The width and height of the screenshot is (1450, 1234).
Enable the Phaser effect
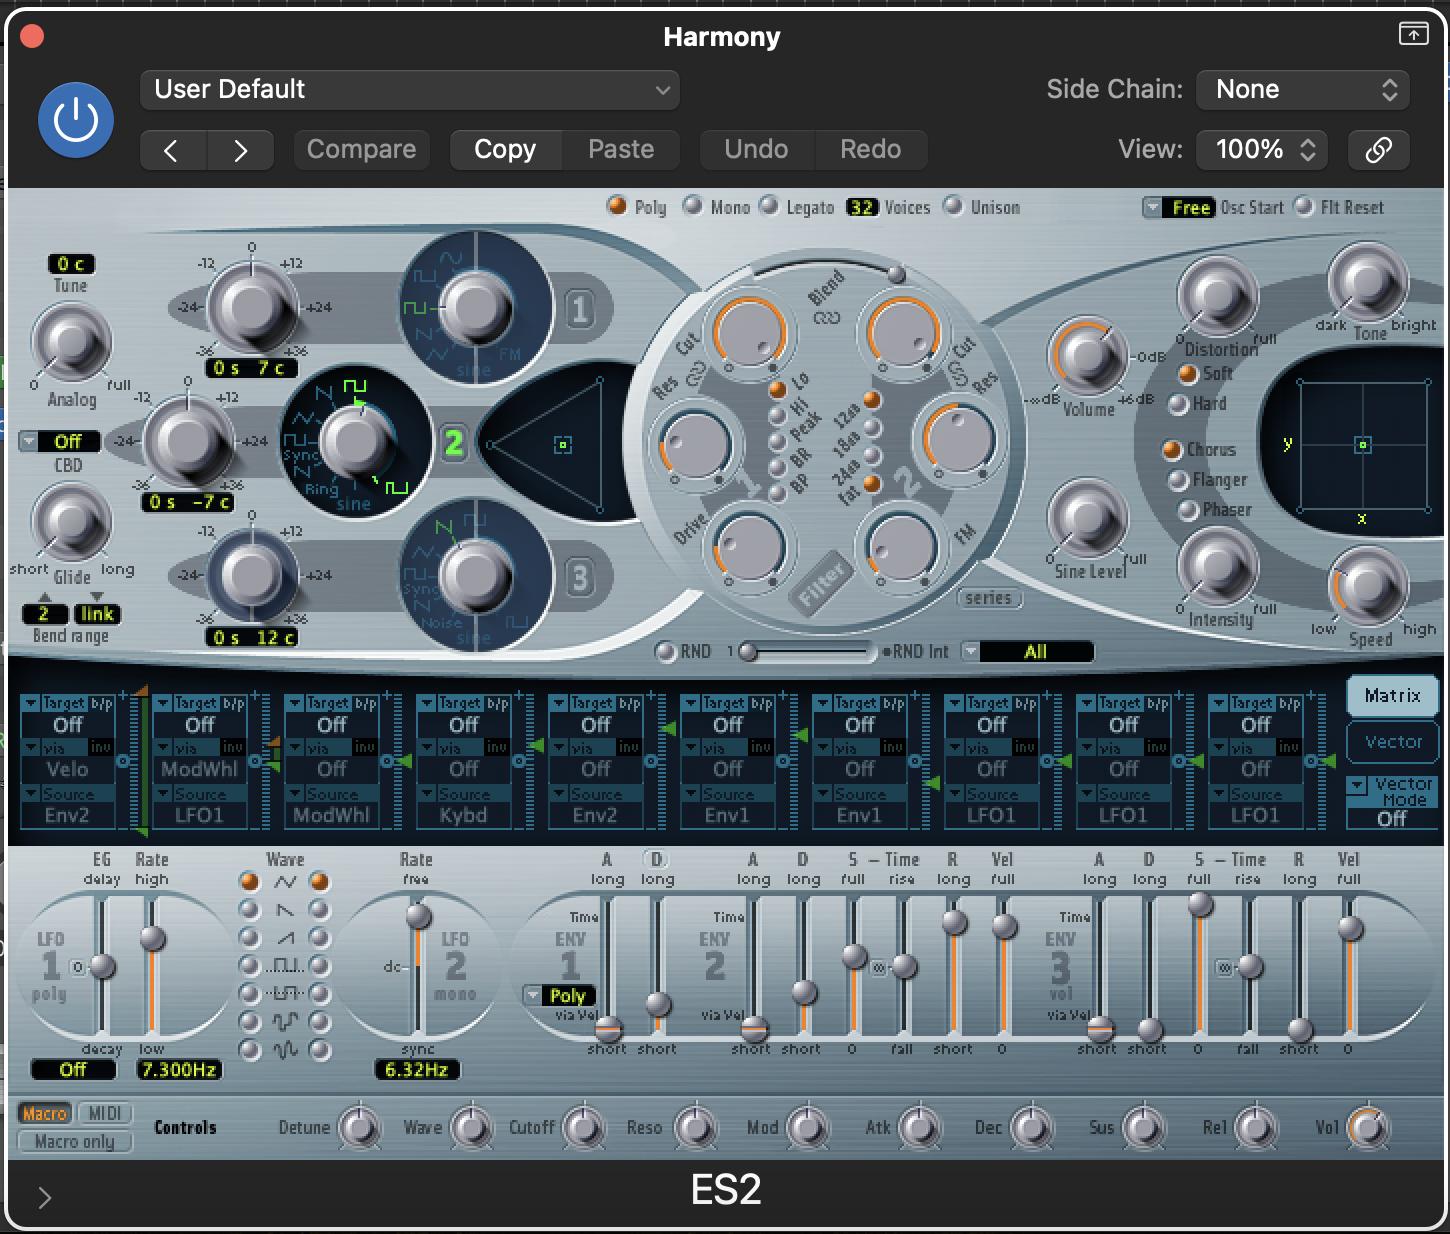pyautogui.click(x=1188, y=511)
